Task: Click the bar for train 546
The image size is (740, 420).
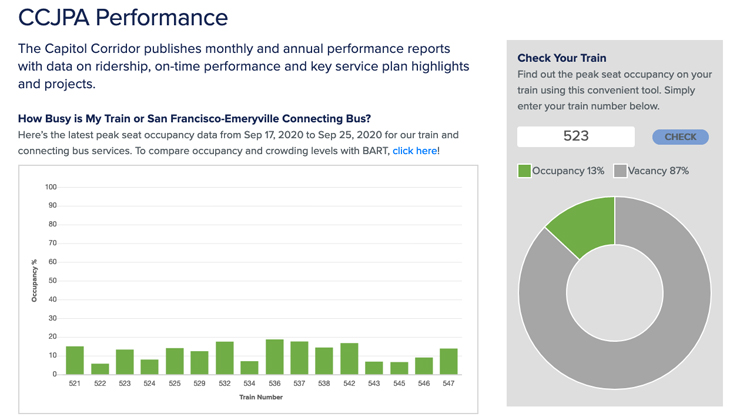Action: [x=424, y=366]
